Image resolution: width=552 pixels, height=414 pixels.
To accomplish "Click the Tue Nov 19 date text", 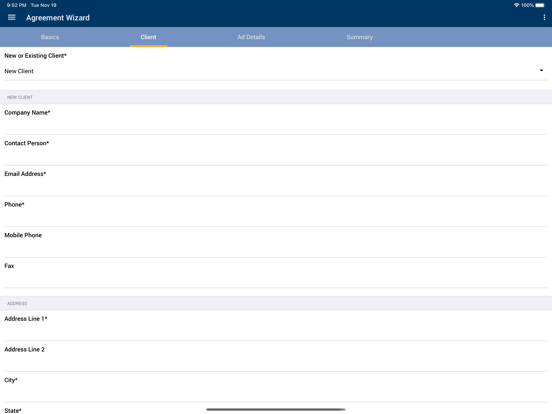I will click(43, 5).
